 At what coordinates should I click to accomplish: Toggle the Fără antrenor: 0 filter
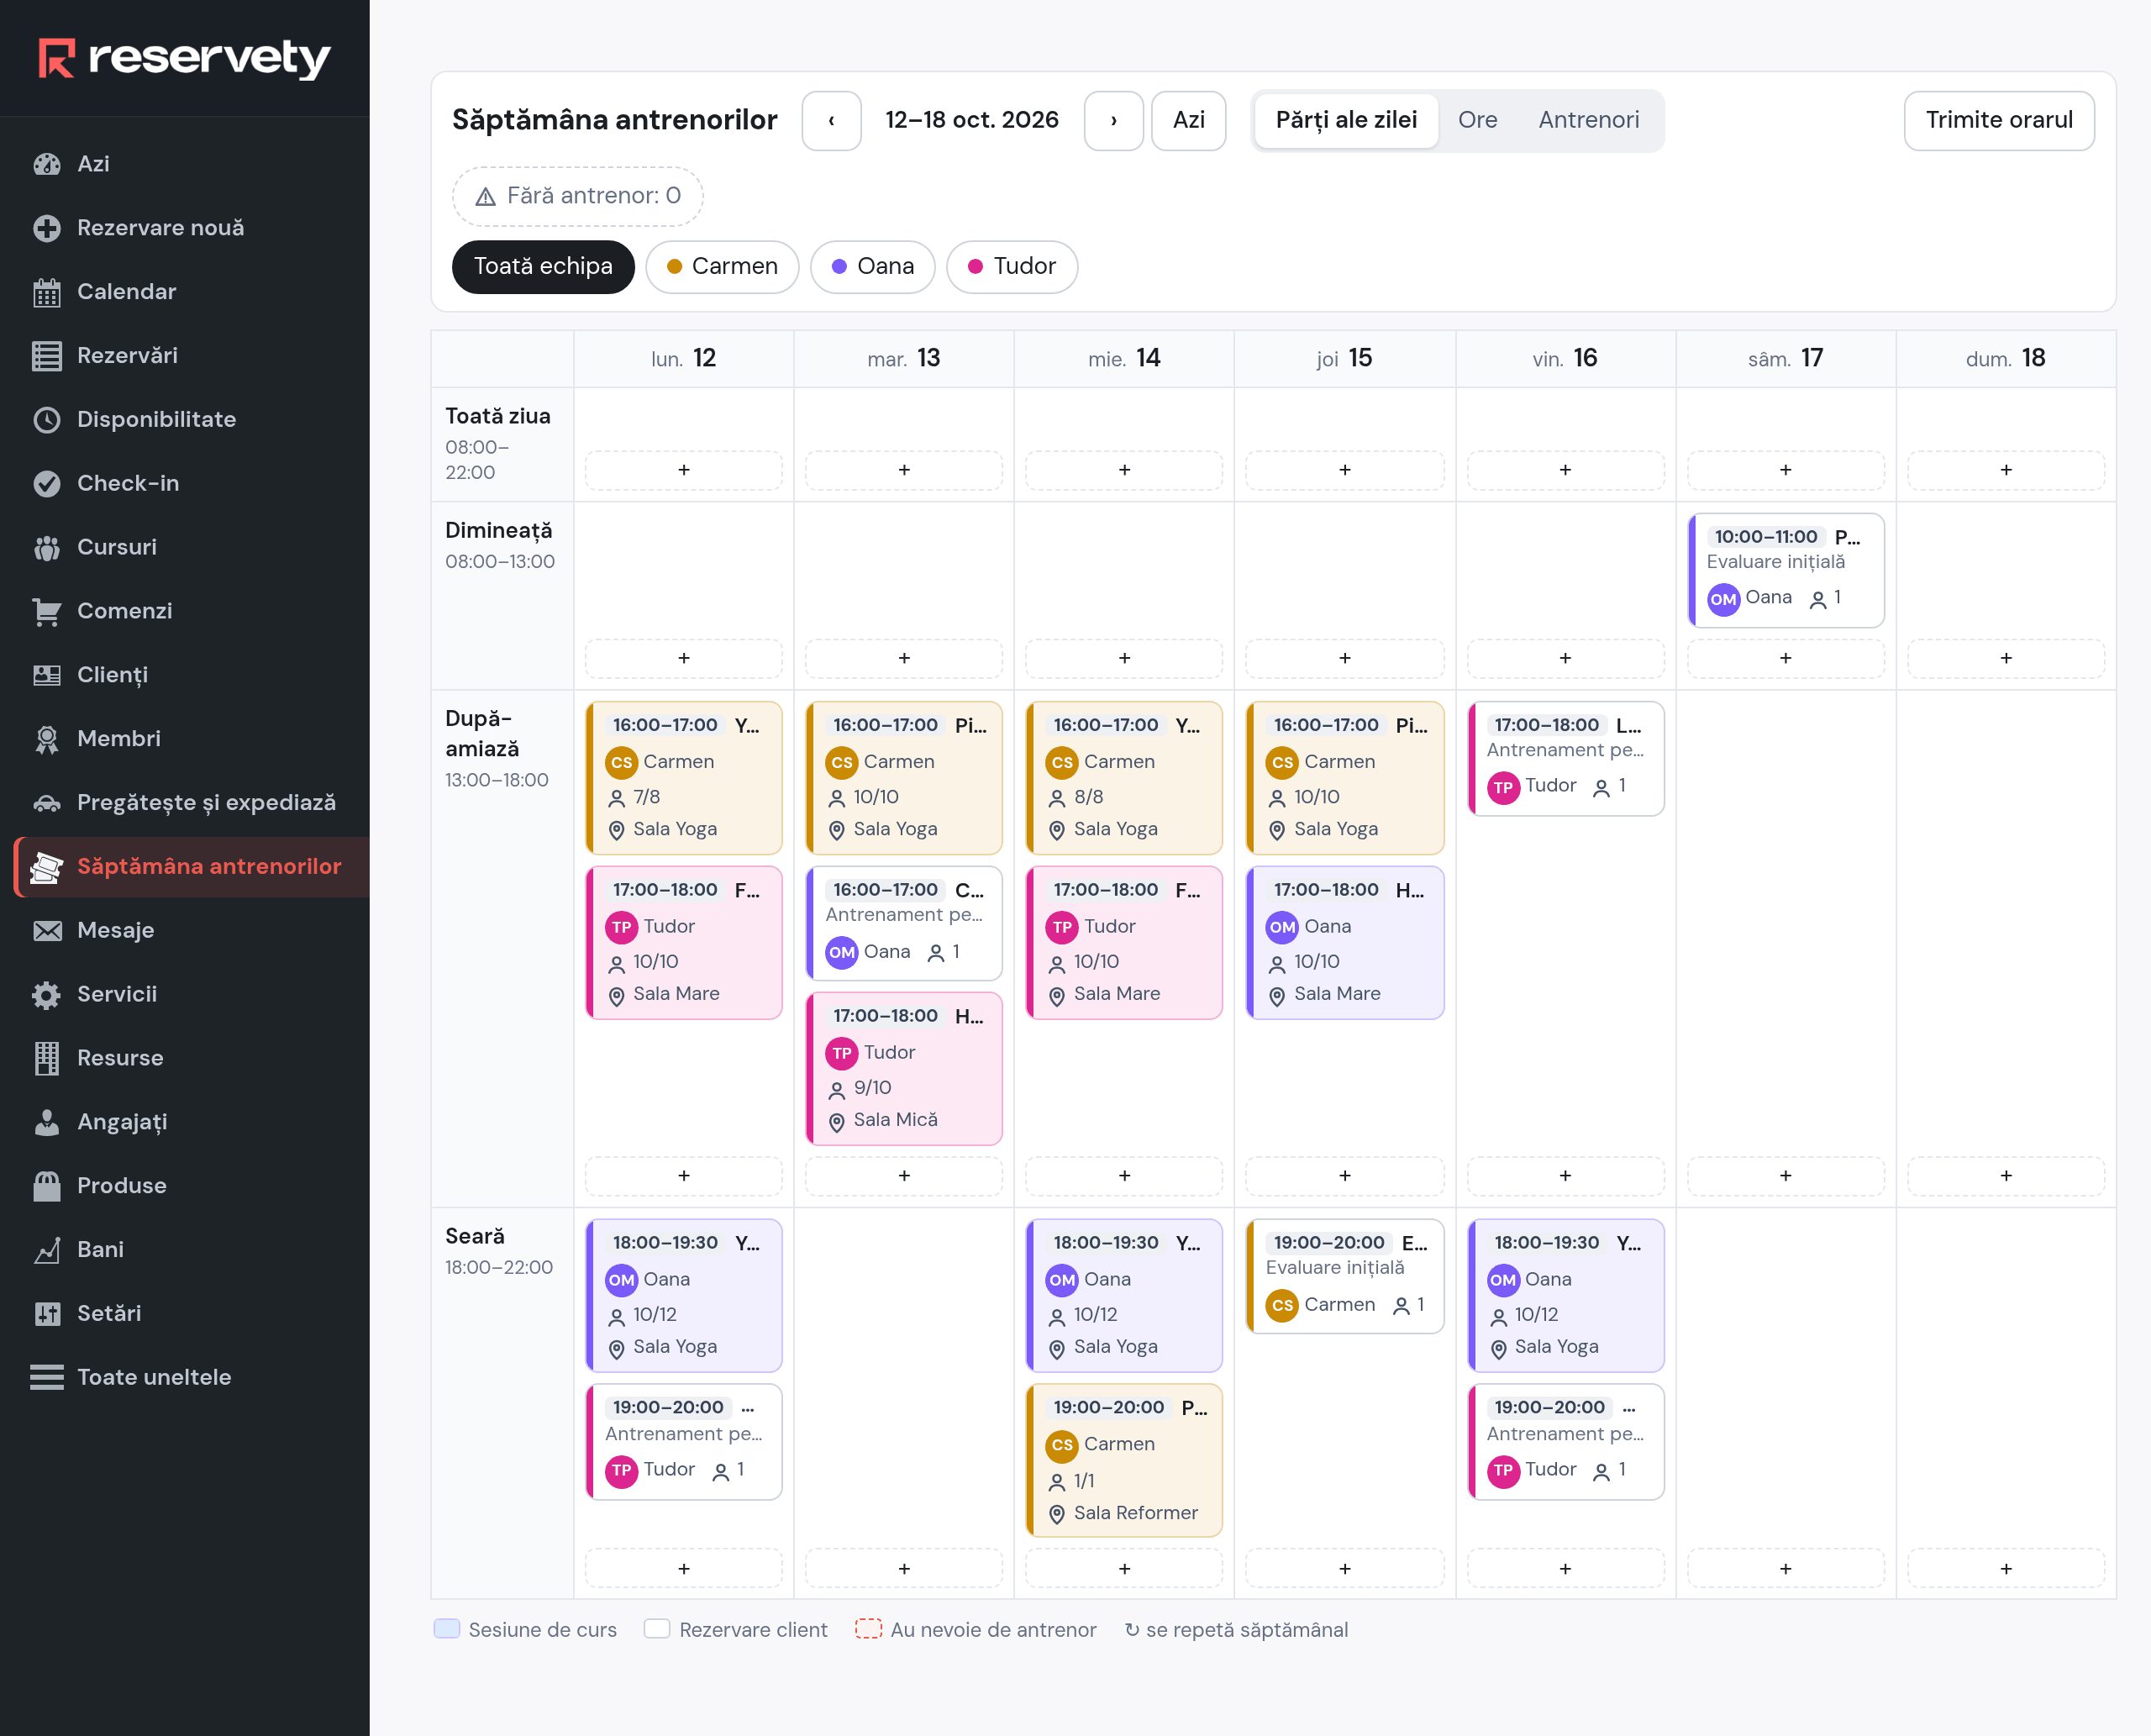pyautogui.click(x=577, y=196)
